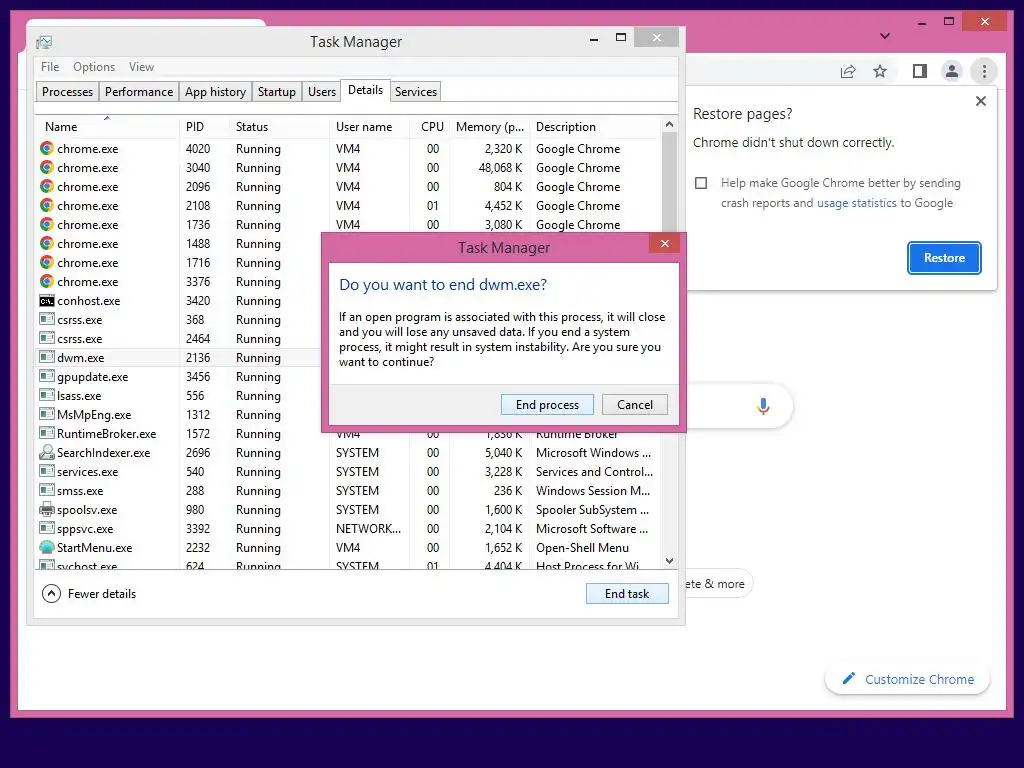This screenshot has height=768, width=1024.
Task: Click the process list scroll-down arrow
Action: point(669,561)
